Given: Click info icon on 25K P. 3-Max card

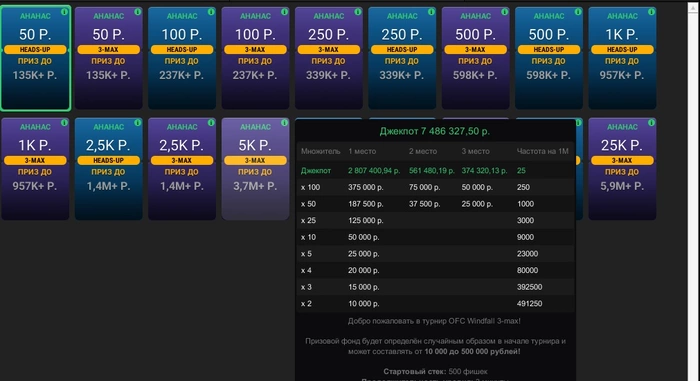Looking at the screenshot, I should tap(651, 123).
